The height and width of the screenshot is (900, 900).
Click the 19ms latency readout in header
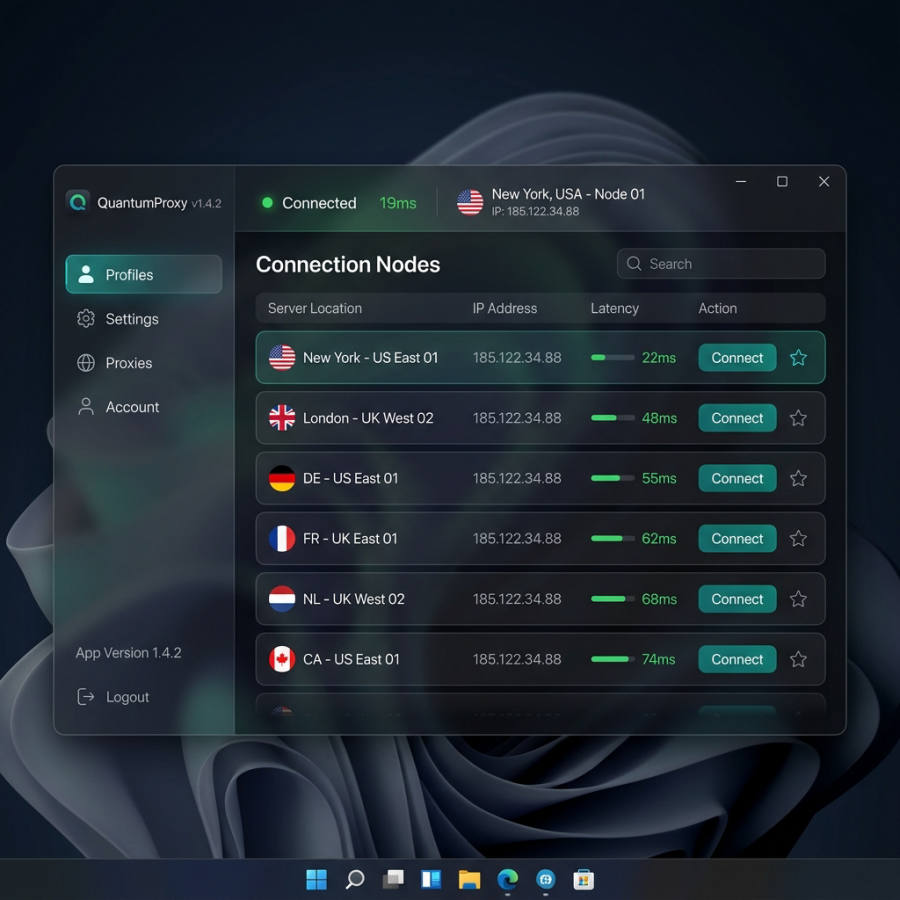(398, 203)
